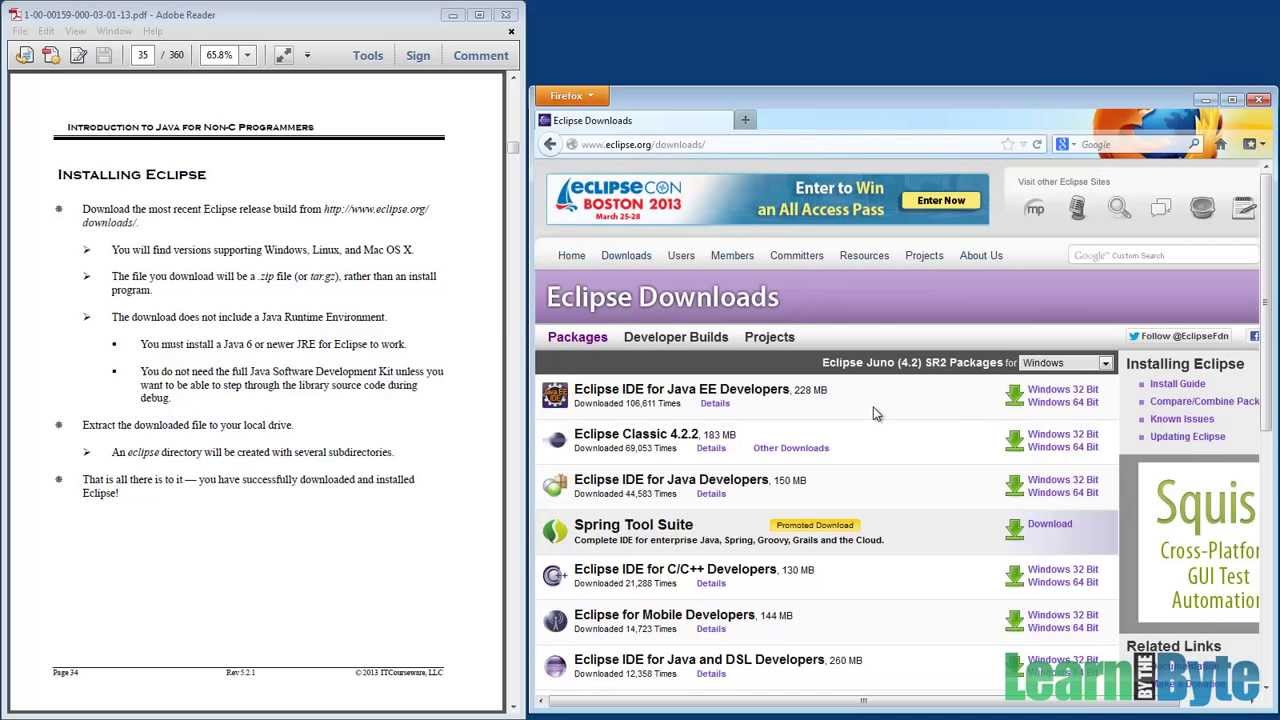
Task: Open the search engine selector dropdown
Action: point(1067,144)
